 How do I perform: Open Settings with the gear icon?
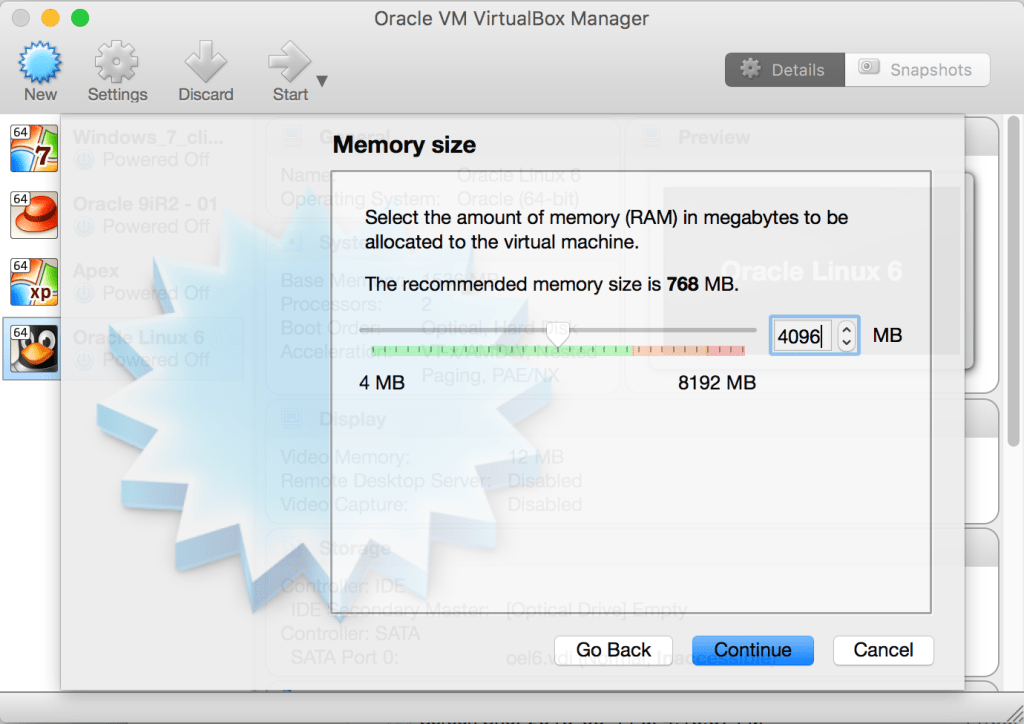(116, 61)
